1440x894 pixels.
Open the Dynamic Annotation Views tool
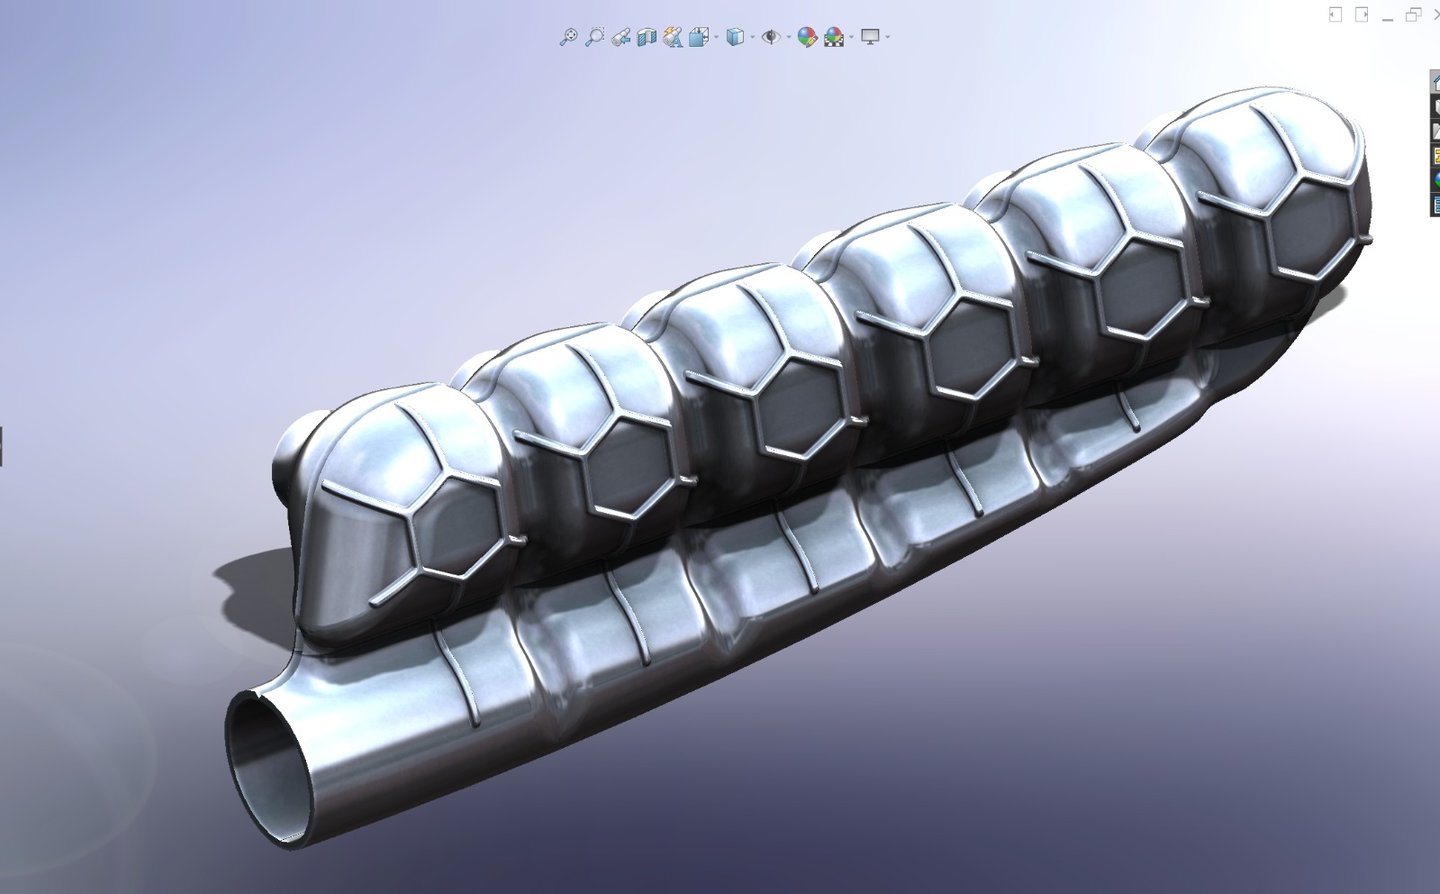(673, 37)
